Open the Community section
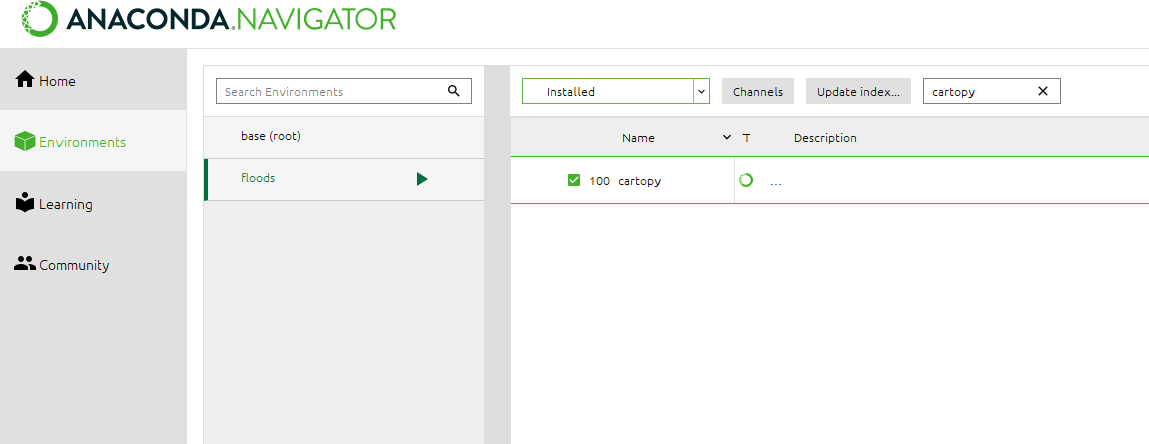Viewport: 1149px width, 444px height. tap(93, 264)
